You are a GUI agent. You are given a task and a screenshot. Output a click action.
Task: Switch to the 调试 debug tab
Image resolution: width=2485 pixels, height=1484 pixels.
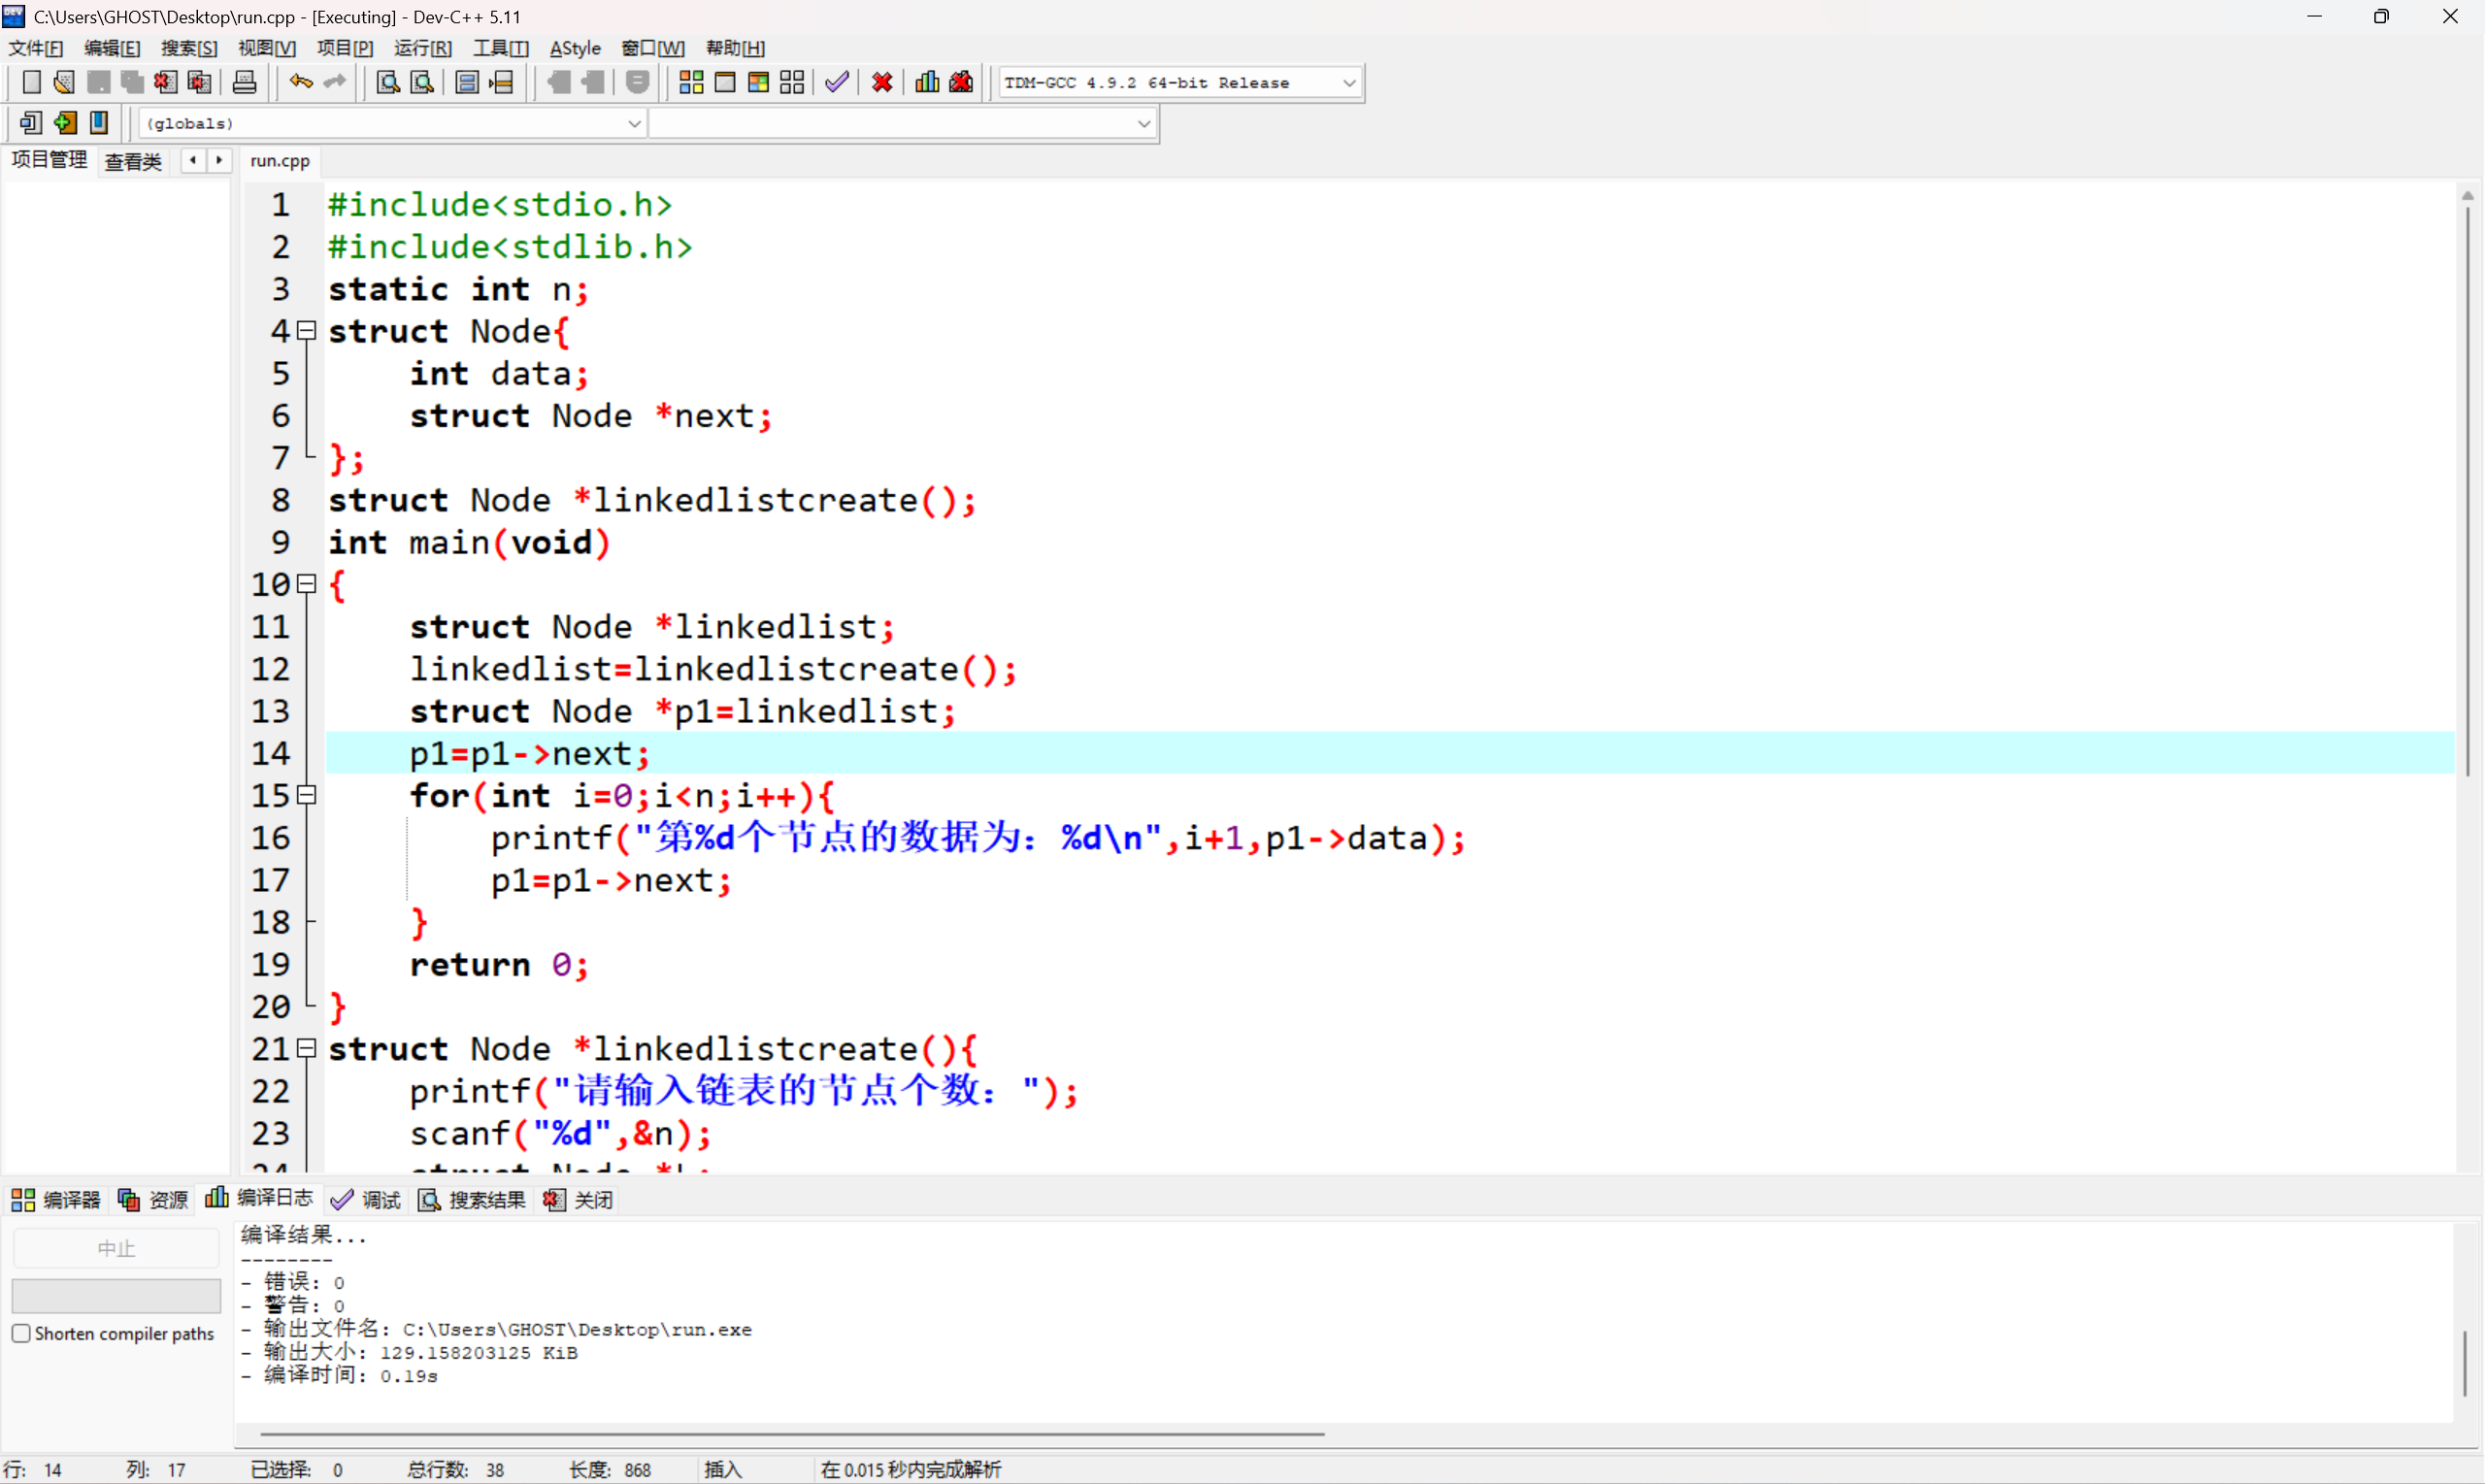(x=366, y=1199)
